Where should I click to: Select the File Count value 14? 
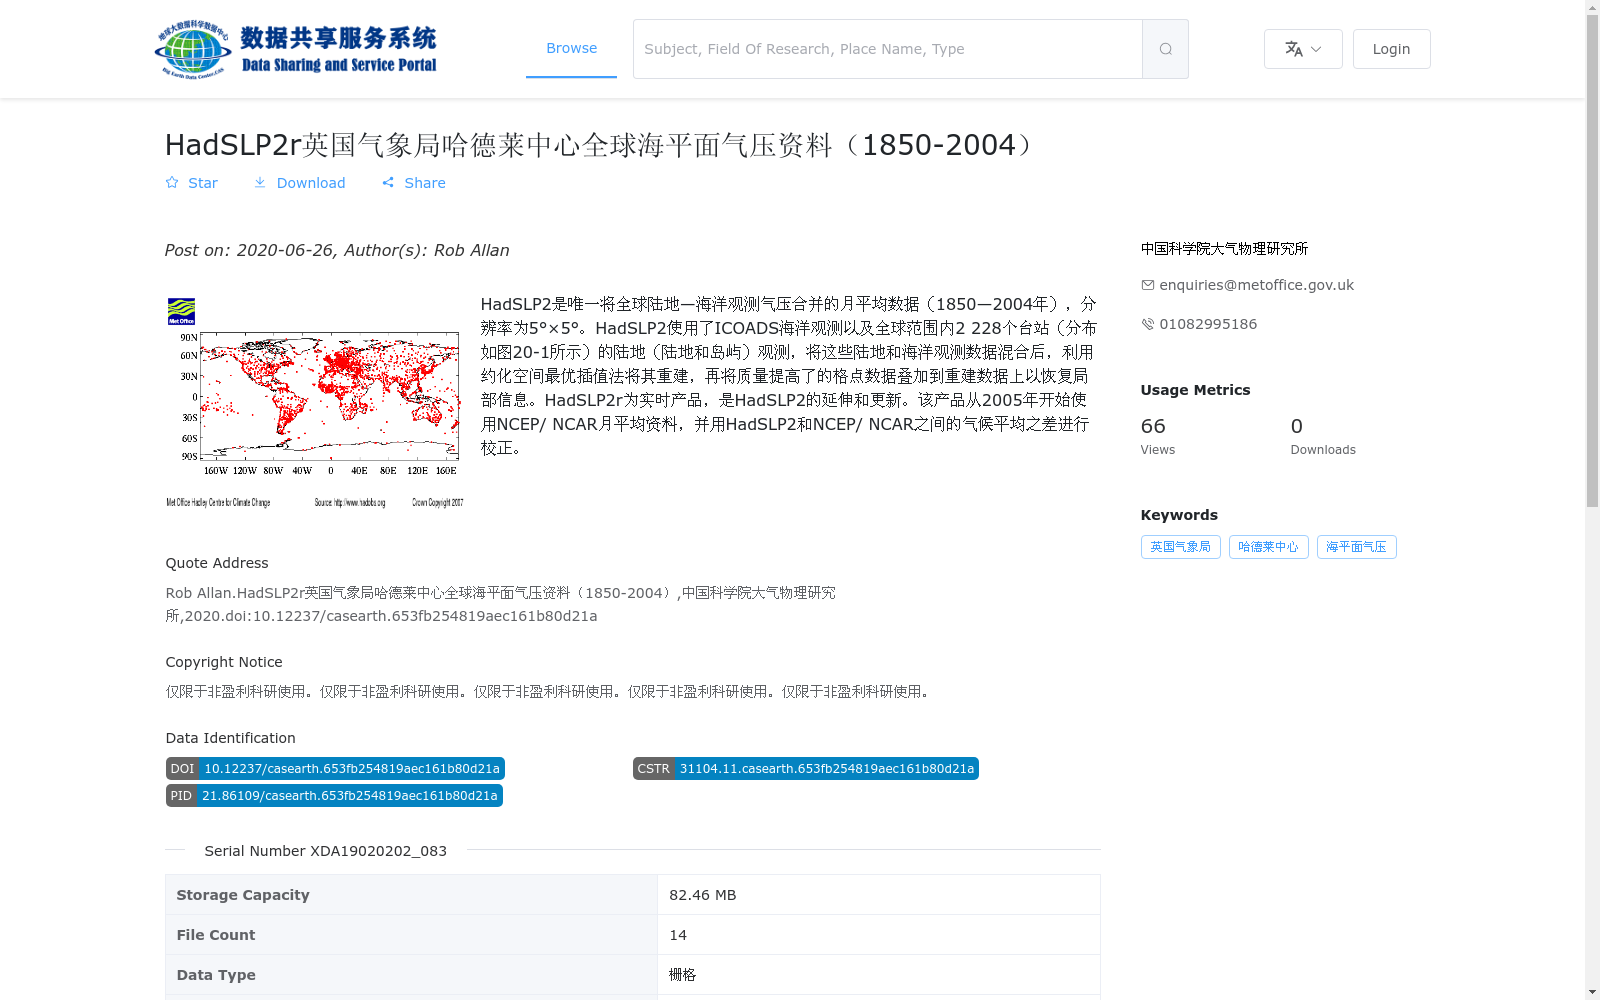tap(678, 935)
